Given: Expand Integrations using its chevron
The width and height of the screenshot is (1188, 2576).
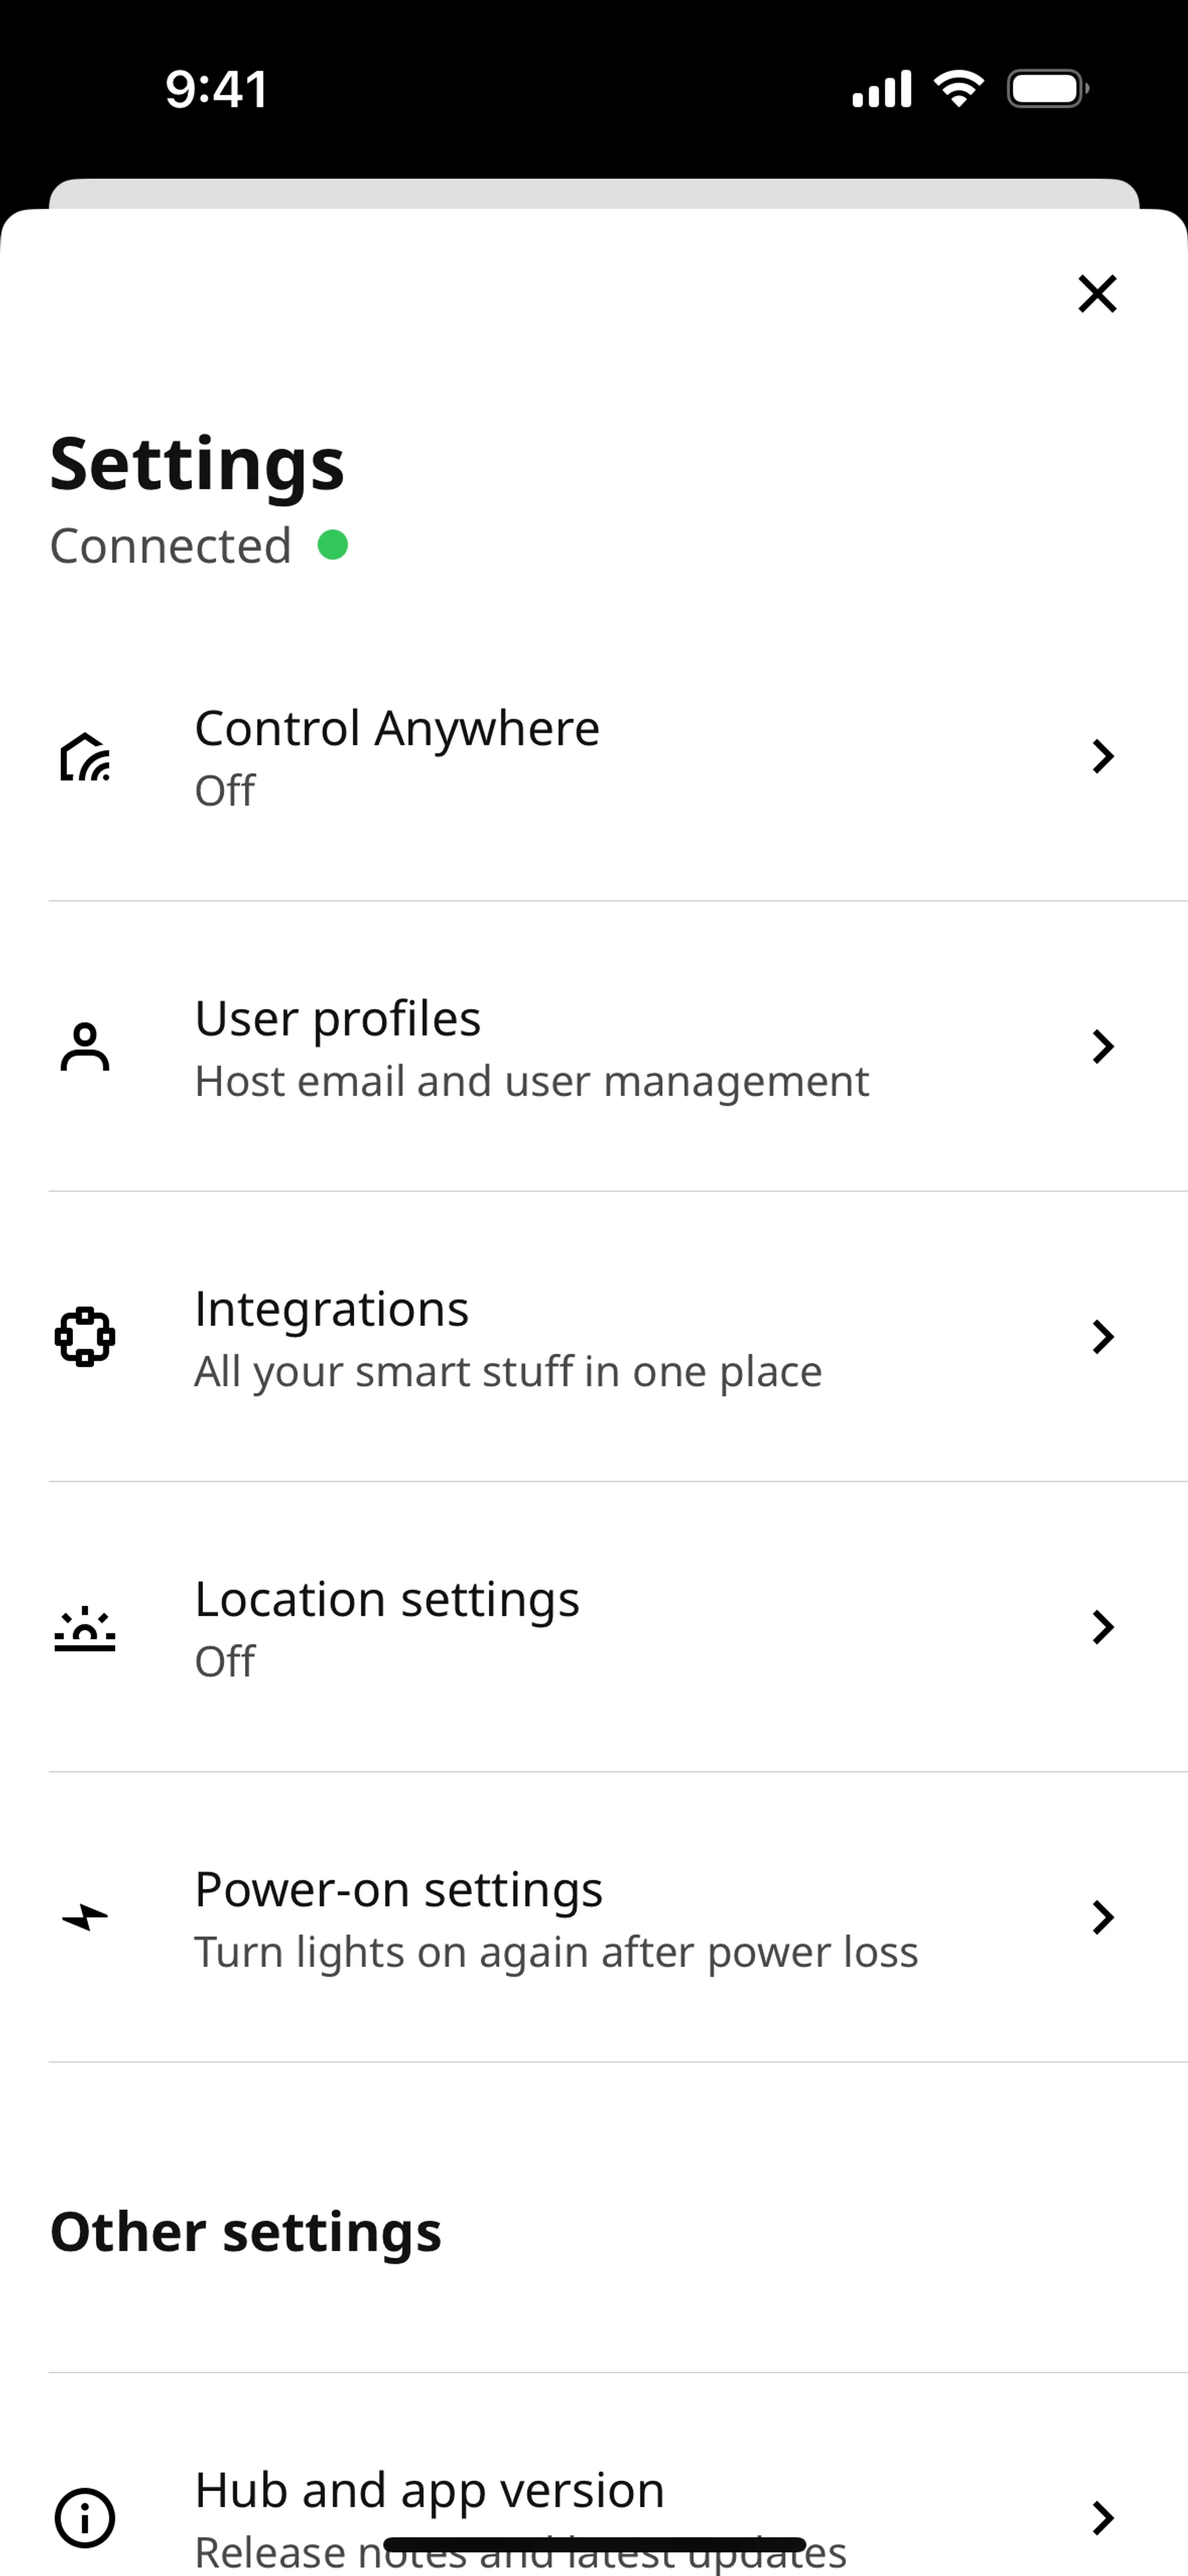Looking at the screenshot, I should pyautogui.click(x=1102, y=1337).
